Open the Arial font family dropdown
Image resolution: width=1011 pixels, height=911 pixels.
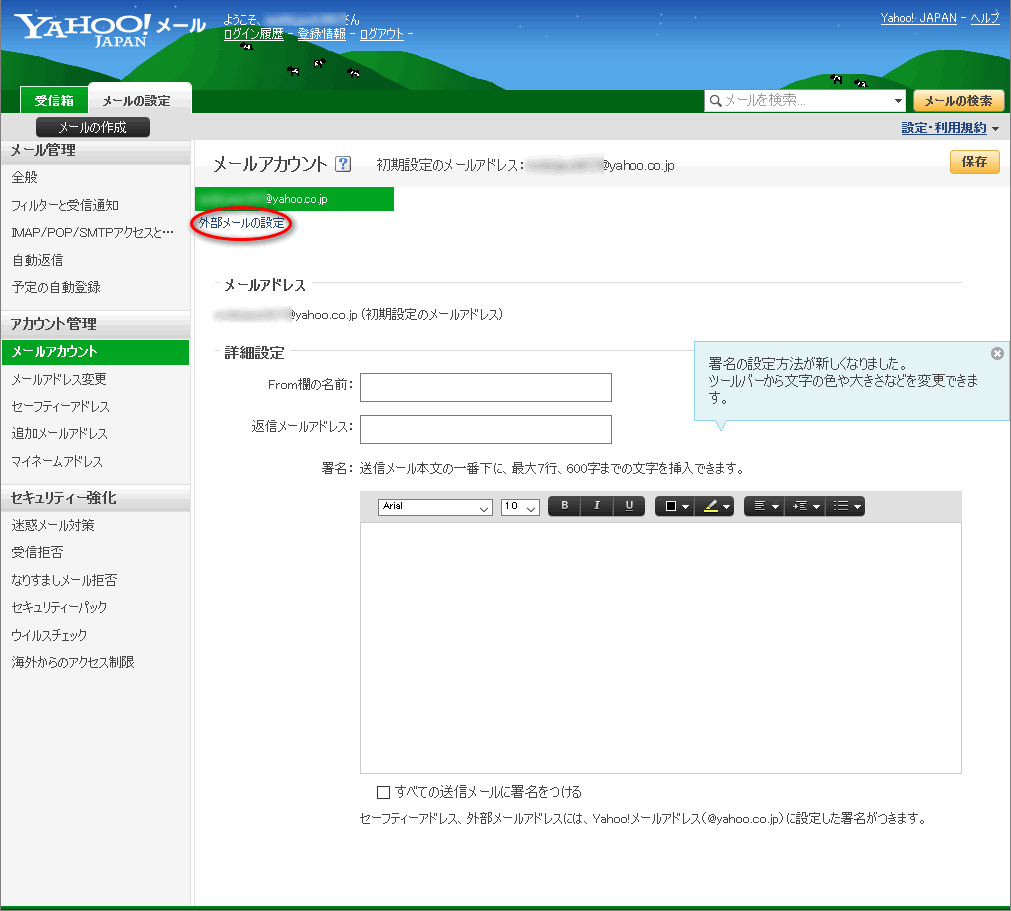coord(435,507)
